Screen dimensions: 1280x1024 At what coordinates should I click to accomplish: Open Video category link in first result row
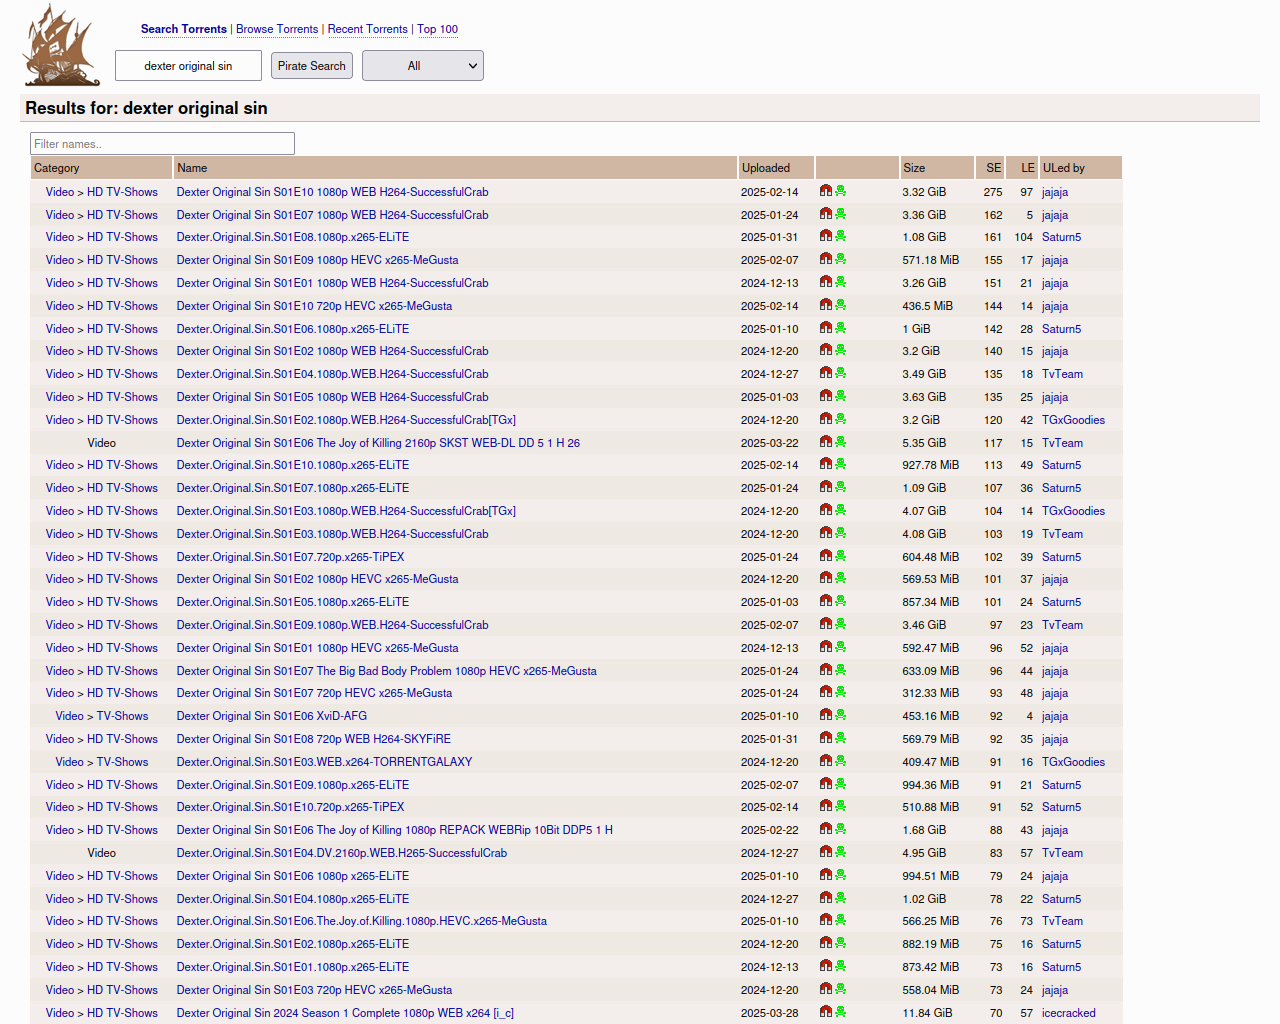point(60,192)
